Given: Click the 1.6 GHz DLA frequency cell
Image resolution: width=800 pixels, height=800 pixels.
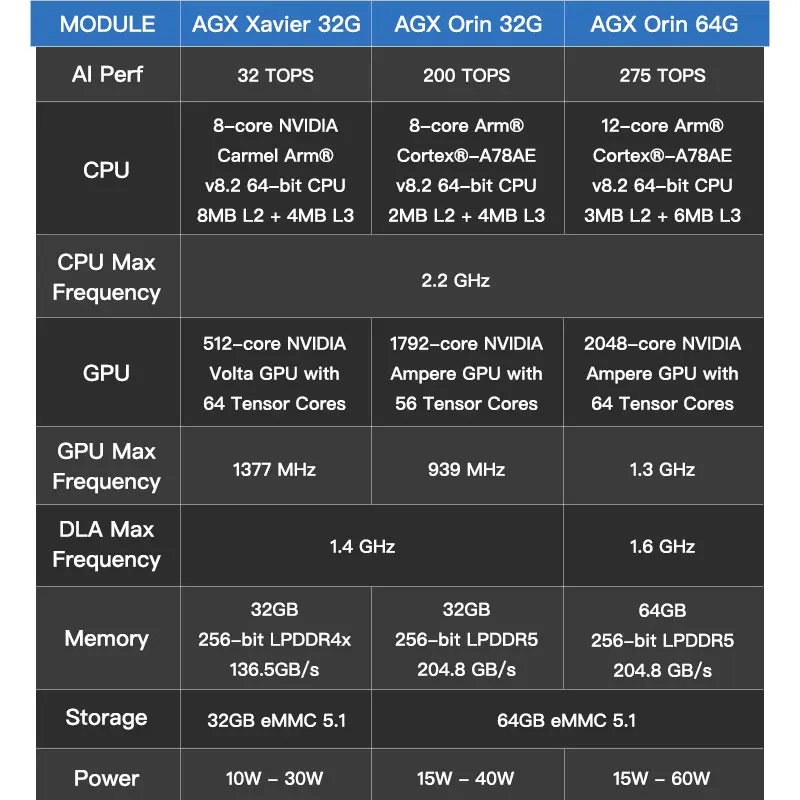Looking at the screenshot, I should tap(663, 546).
